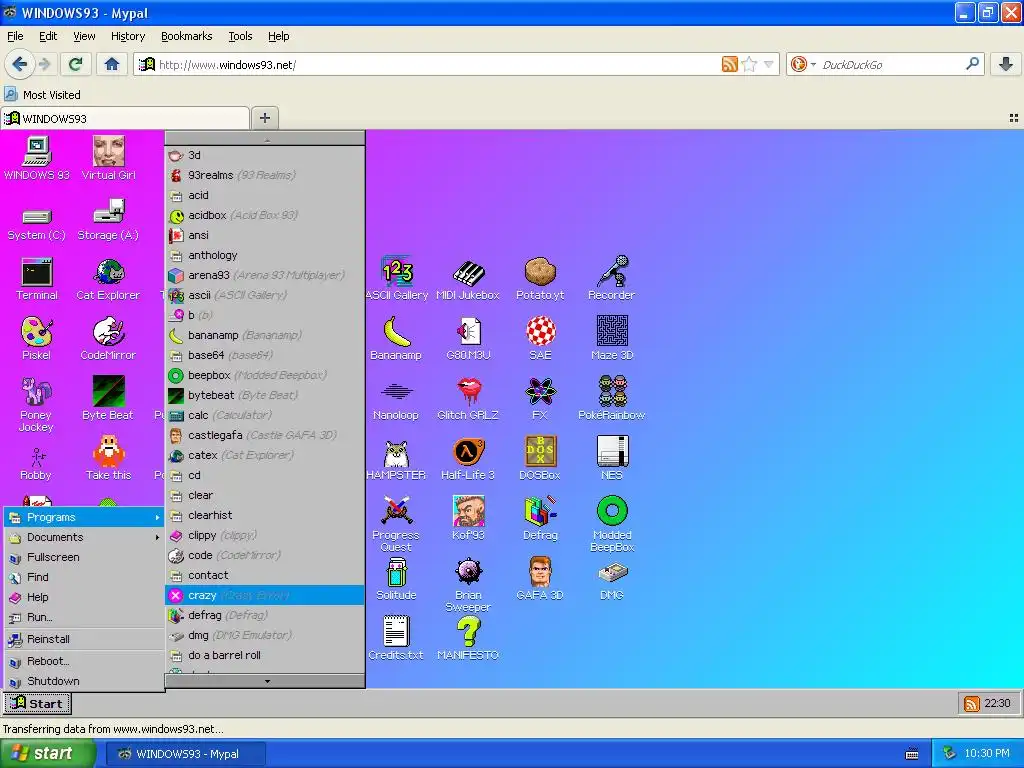
Task: Open Progress Quest desktop icon
Action: (x=396, y=524)
